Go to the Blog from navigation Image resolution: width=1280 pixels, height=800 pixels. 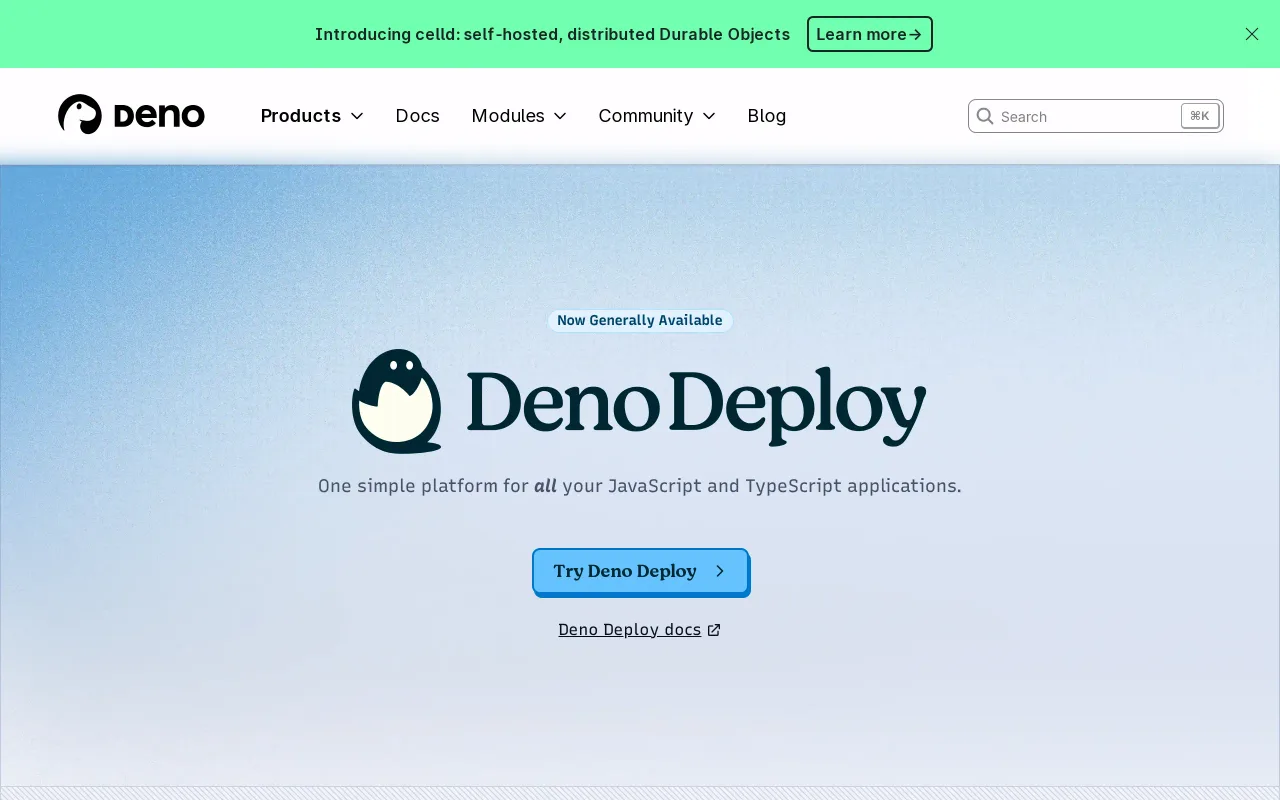tap(767, 116)
